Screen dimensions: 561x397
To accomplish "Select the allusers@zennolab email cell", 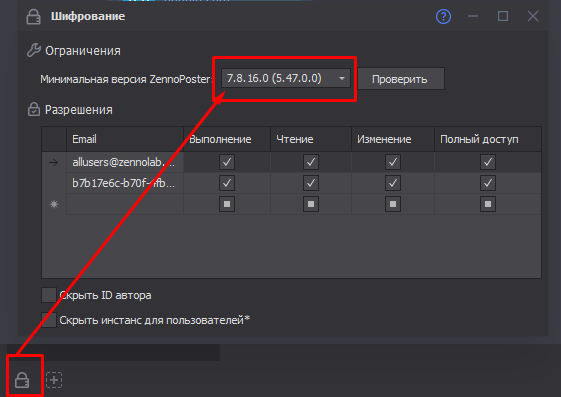I will [x=125, y=162].
